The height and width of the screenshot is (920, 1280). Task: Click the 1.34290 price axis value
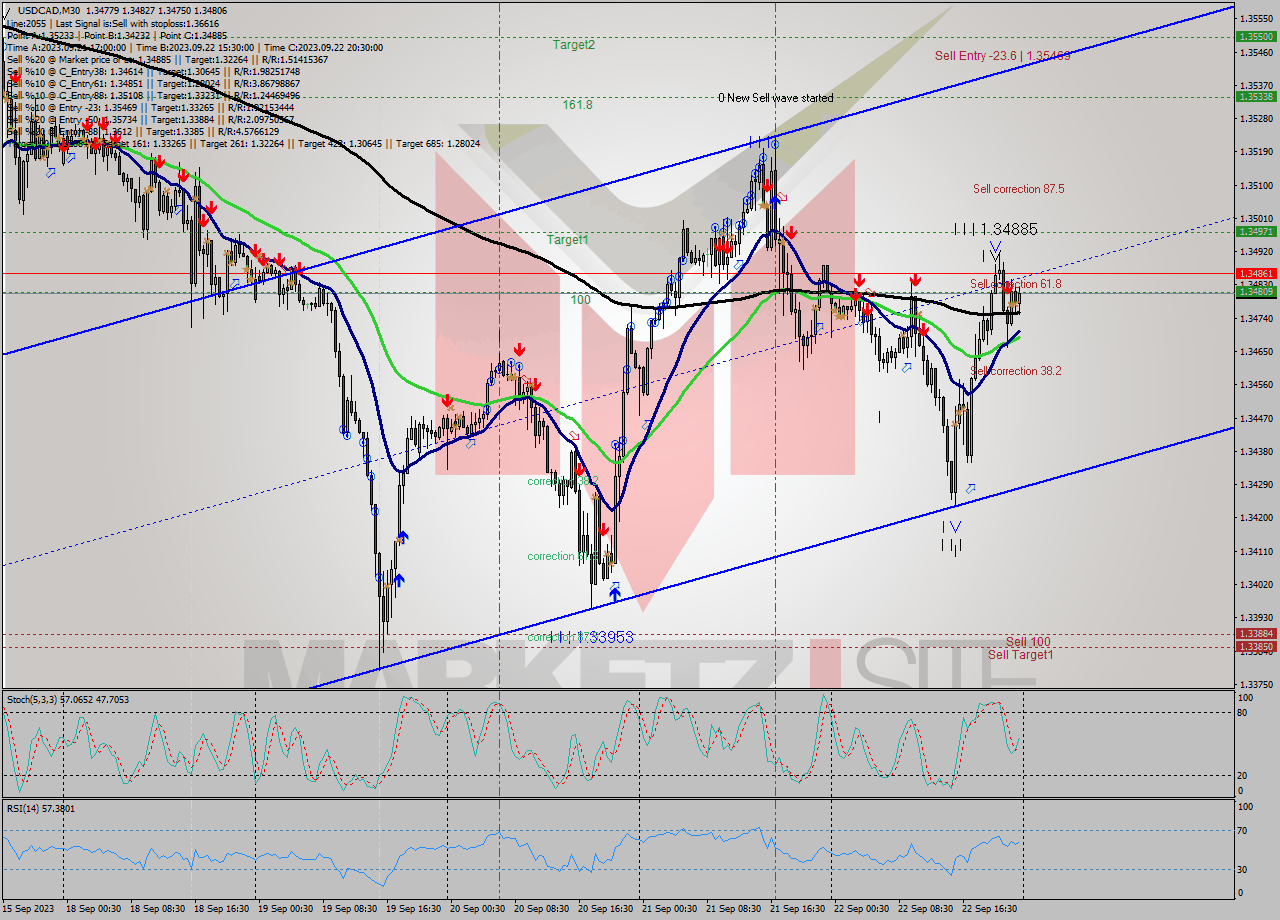point(1256,485)
